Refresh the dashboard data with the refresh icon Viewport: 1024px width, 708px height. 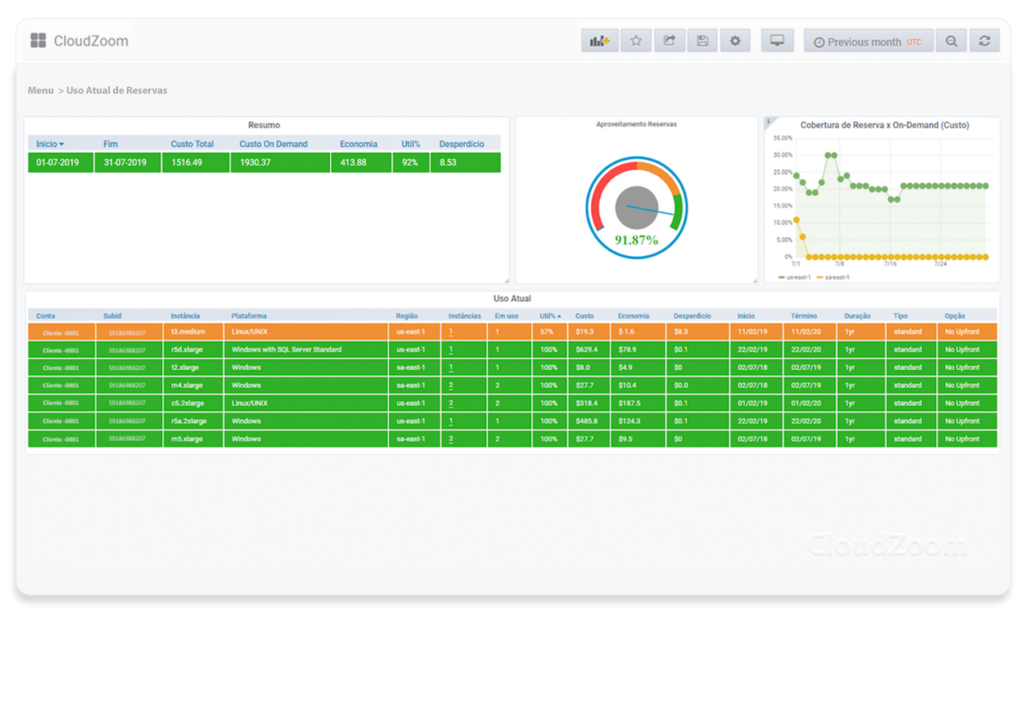tap(984, 40)
